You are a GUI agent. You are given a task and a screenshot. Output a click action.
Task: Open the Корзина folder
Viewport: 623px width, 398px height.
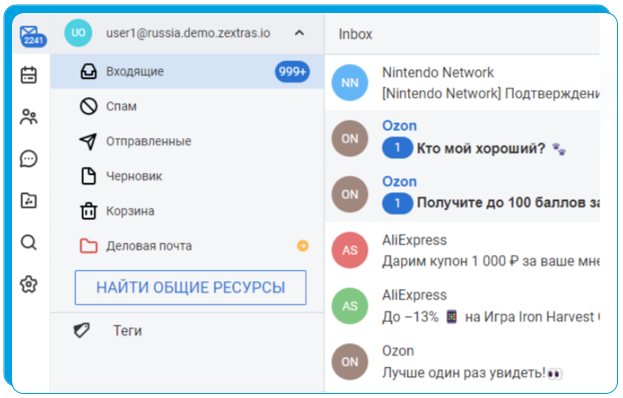(187, 211)
